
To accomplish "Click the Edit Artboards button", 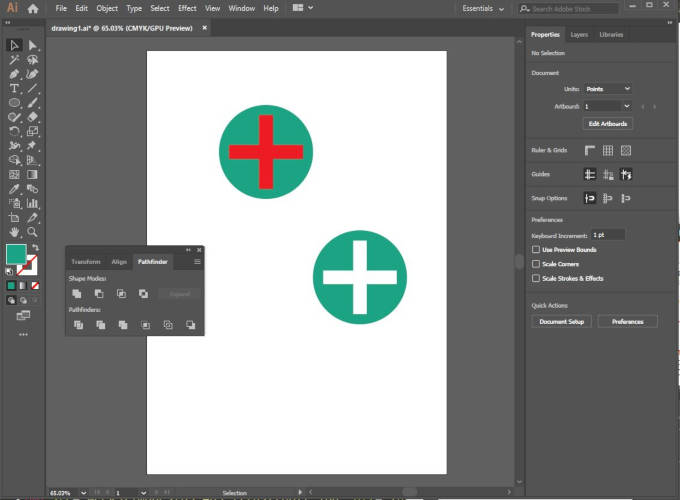I will point(608,124).
